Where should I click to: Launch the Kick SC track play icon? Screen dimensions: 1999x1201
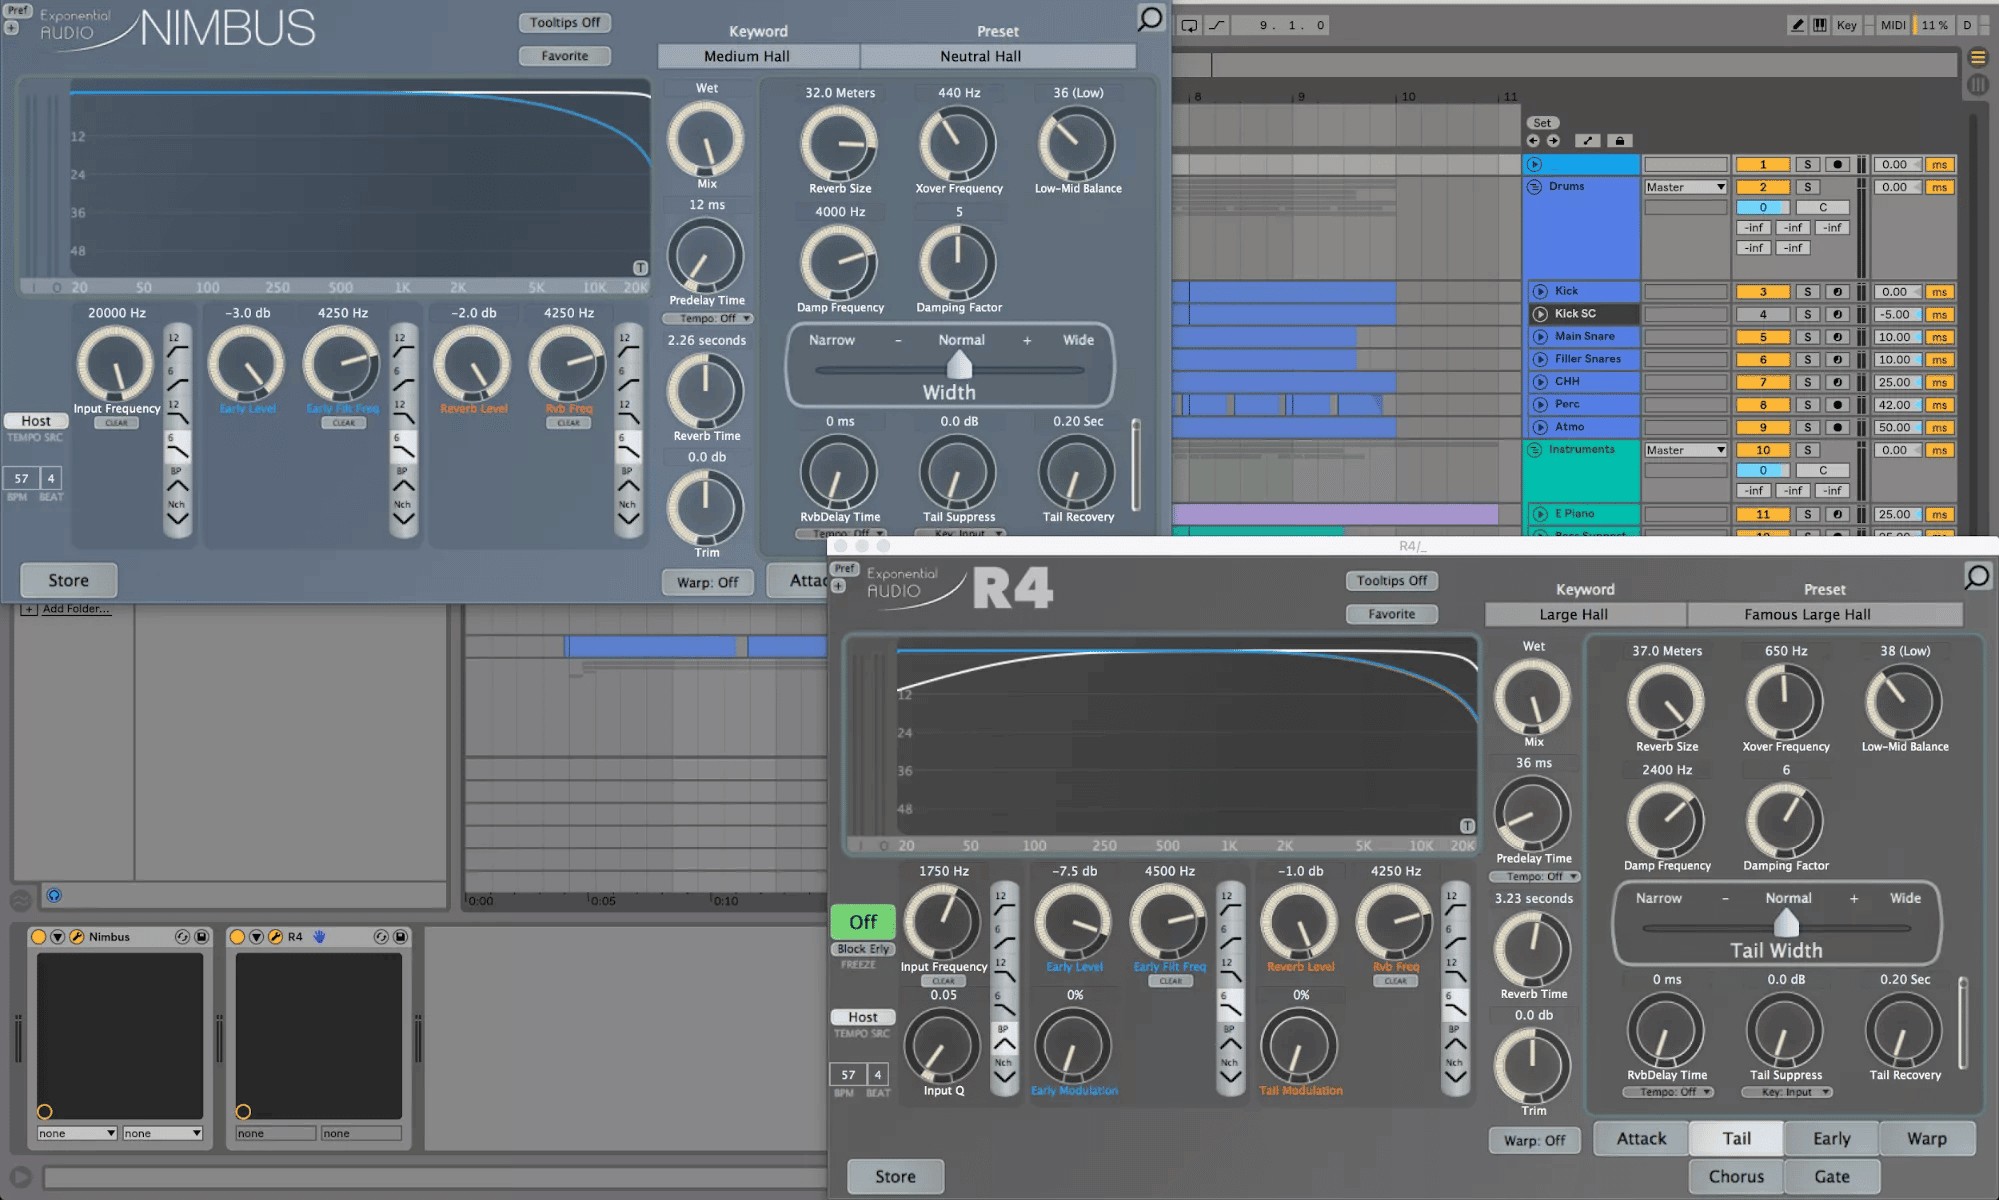pos(1540,314)
